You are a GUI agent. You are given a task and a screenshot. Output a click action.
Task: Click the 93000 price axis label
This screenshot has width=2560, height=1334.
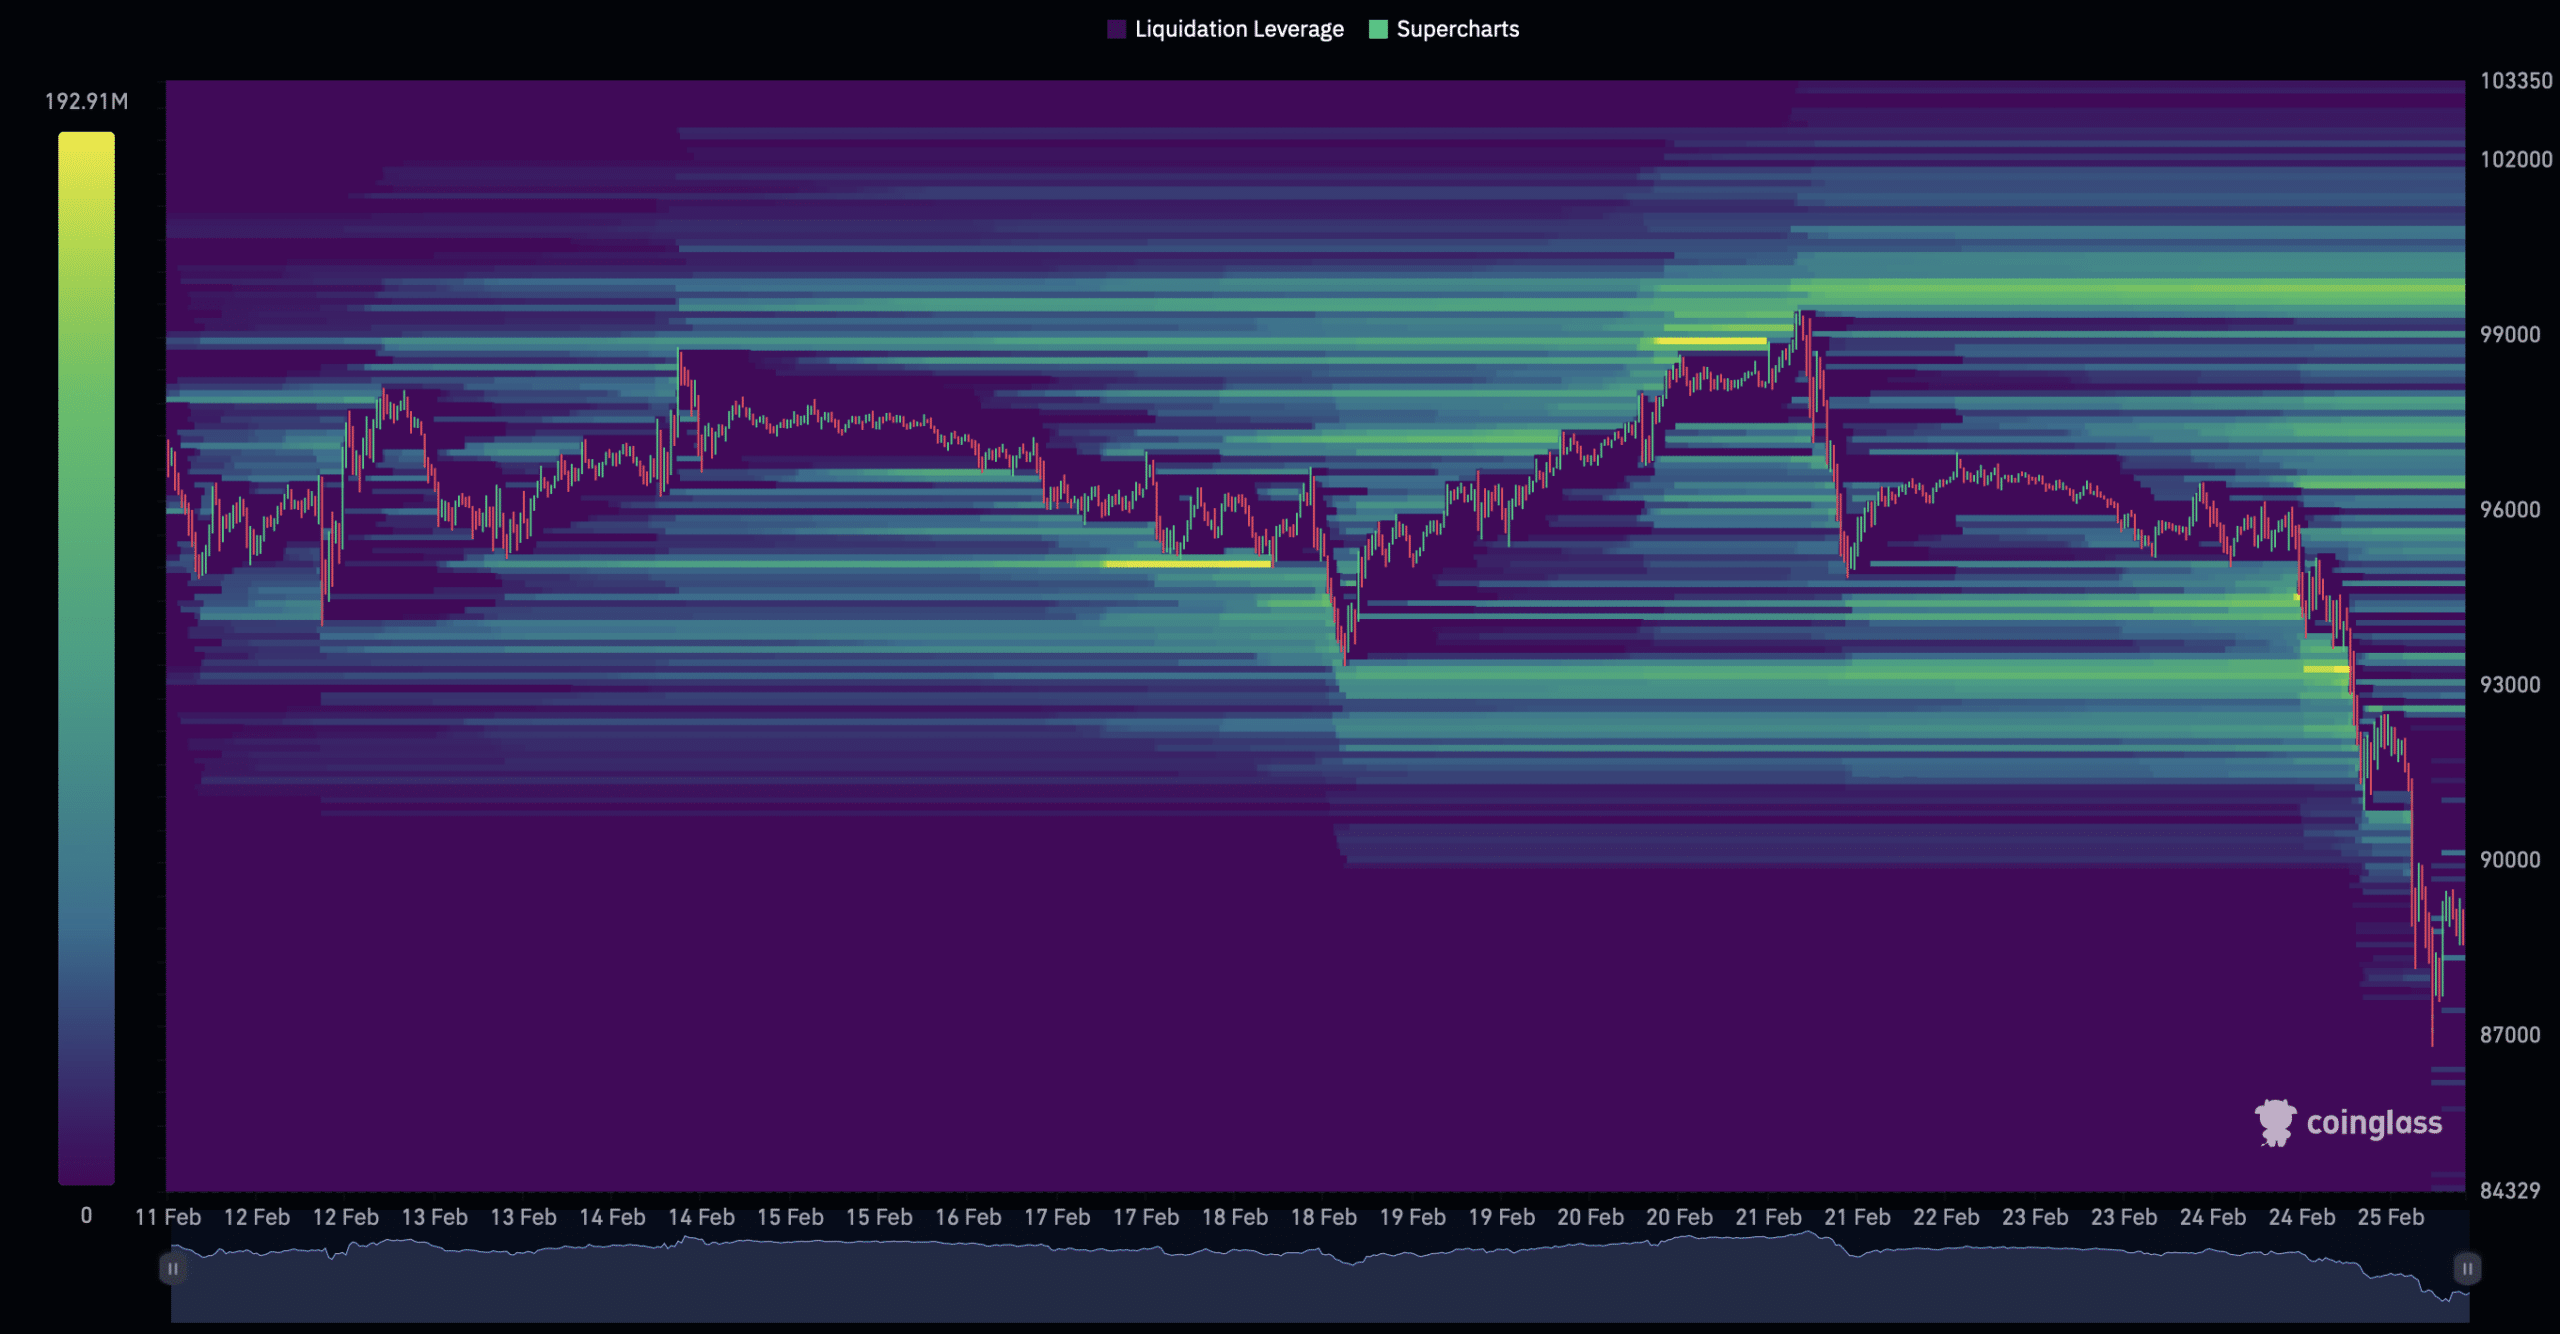click(2510, 684)
